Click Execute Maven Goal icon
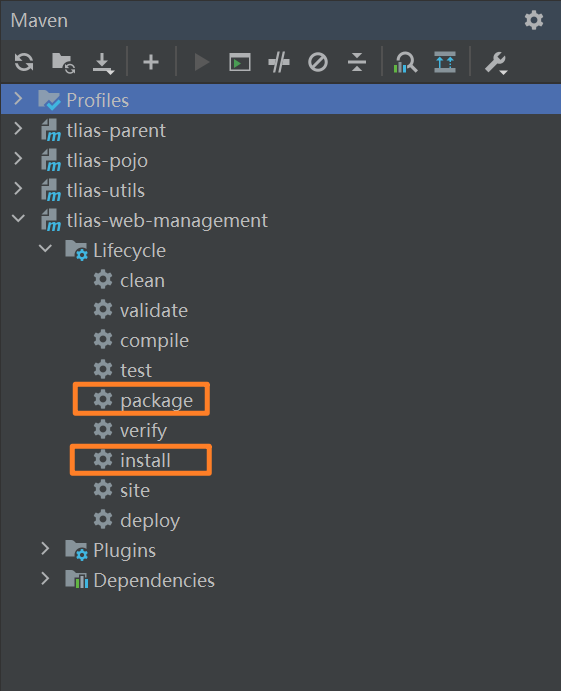 tap(240, 62)
